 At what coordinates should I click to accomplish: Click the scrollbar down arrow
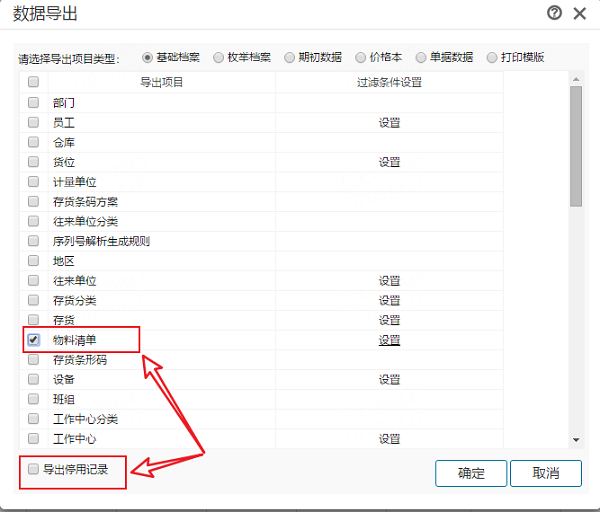[x=576, y=440]
